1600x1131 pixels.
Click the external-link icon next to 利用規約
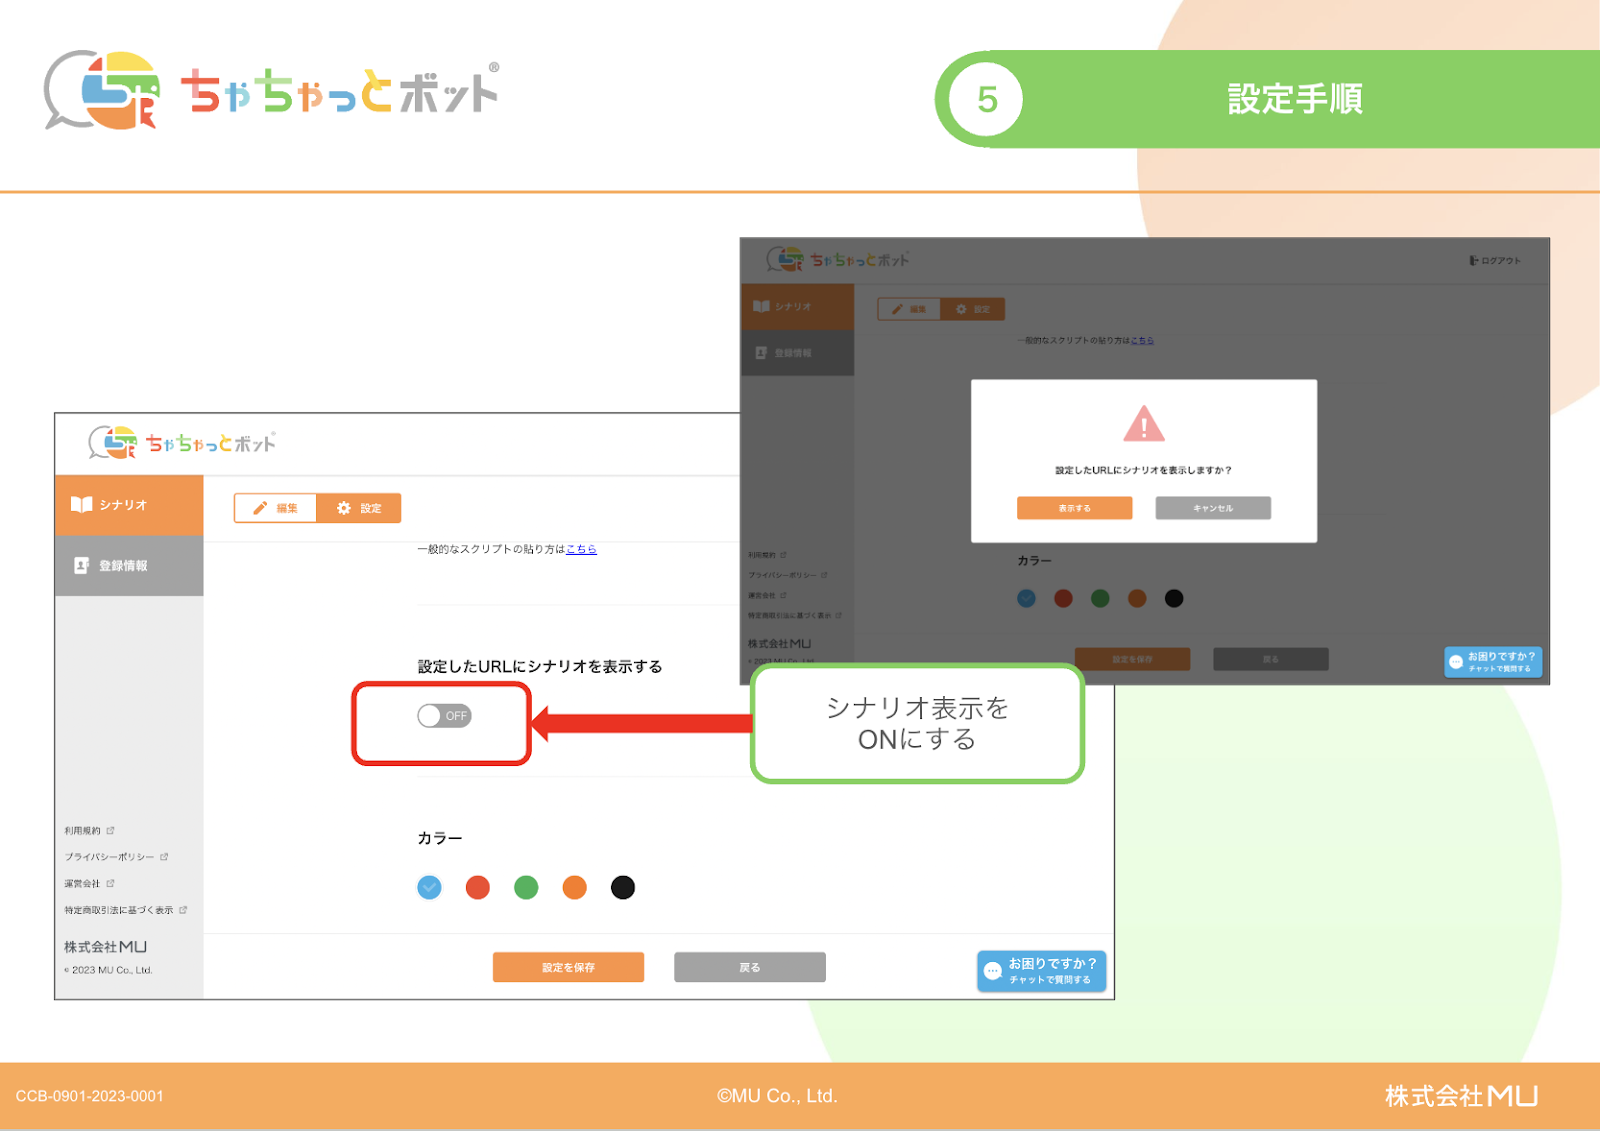(111, 831)
